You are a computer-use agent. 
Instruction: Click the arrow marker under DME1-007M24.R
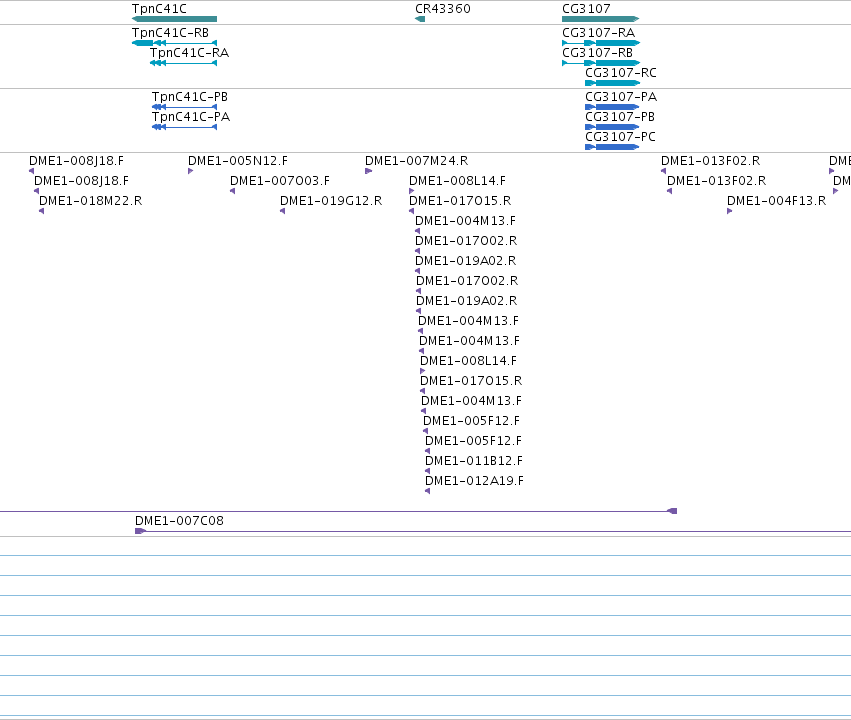tap(369, 171)
